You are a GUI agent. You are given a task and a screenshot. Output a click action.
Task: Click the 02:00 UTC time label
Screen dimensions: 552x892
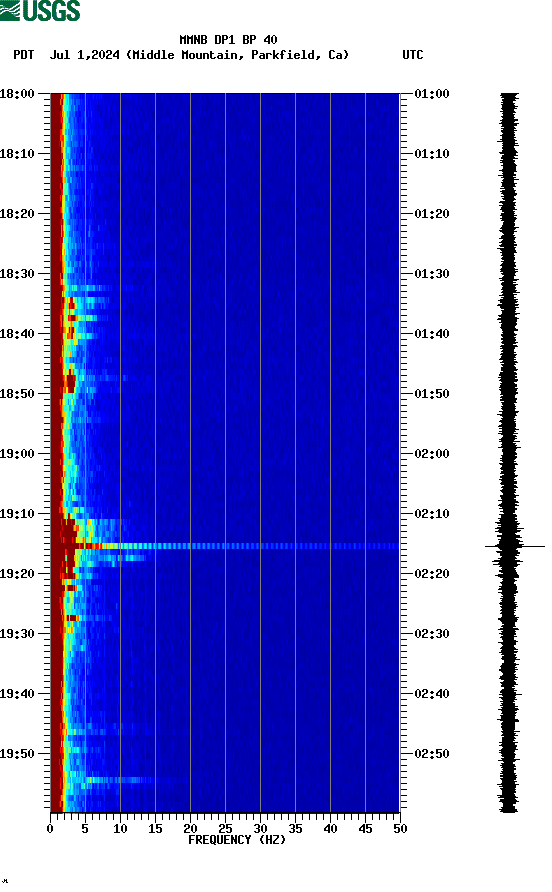[x=432, y=454]
